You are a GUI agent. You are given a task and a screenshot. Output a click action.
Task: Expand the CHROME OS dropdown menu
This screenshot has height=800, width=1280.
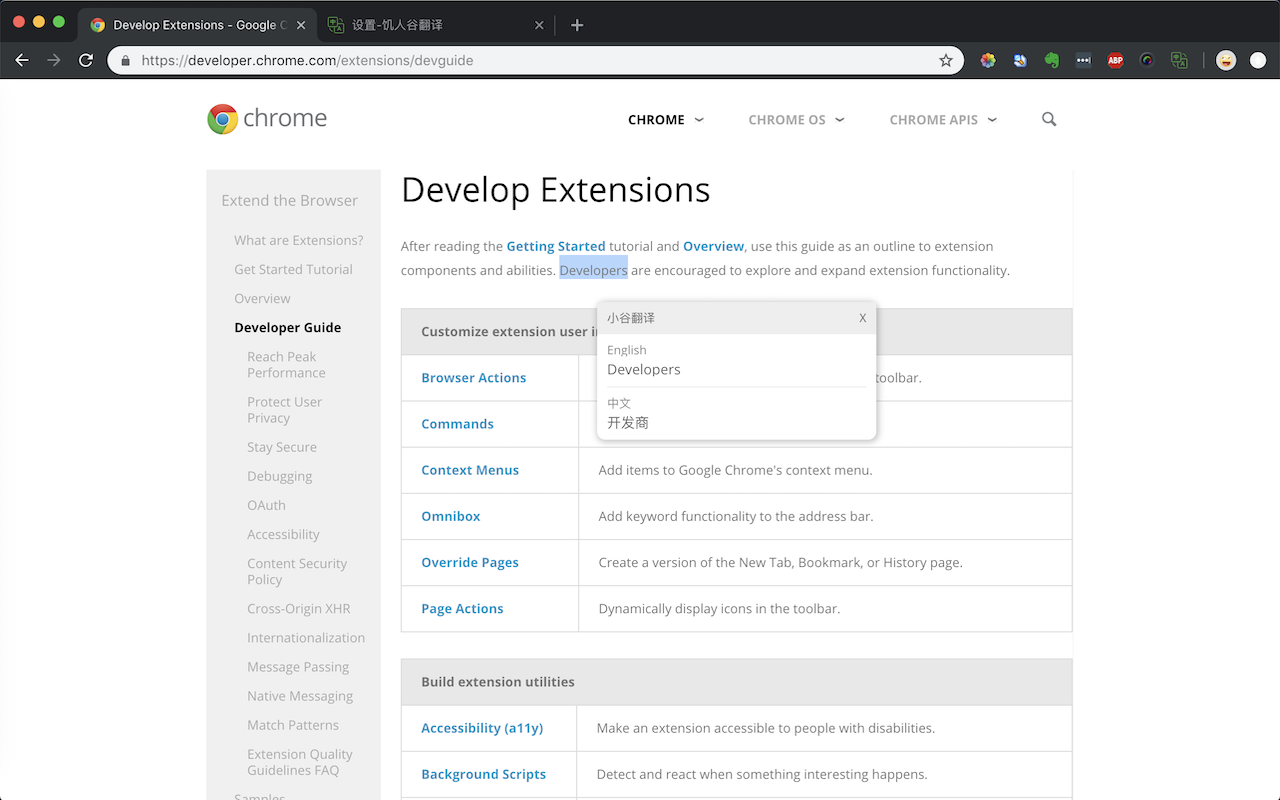click(x=796, y=120)
